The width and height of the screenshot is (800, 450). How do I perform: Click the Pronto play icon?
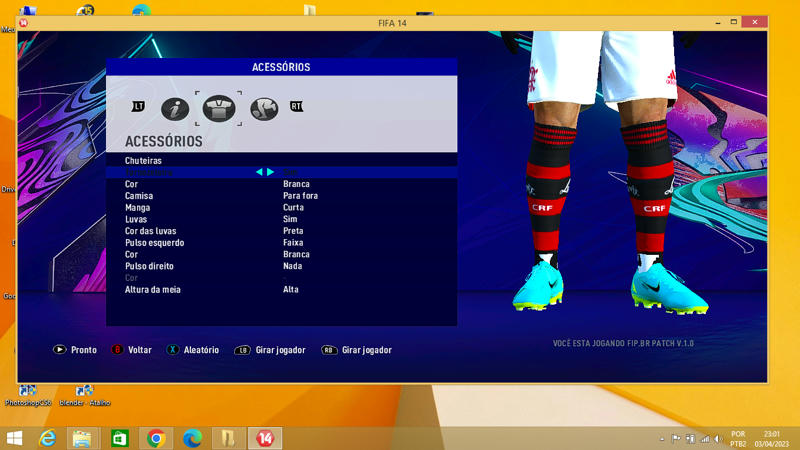click(60, 349)
